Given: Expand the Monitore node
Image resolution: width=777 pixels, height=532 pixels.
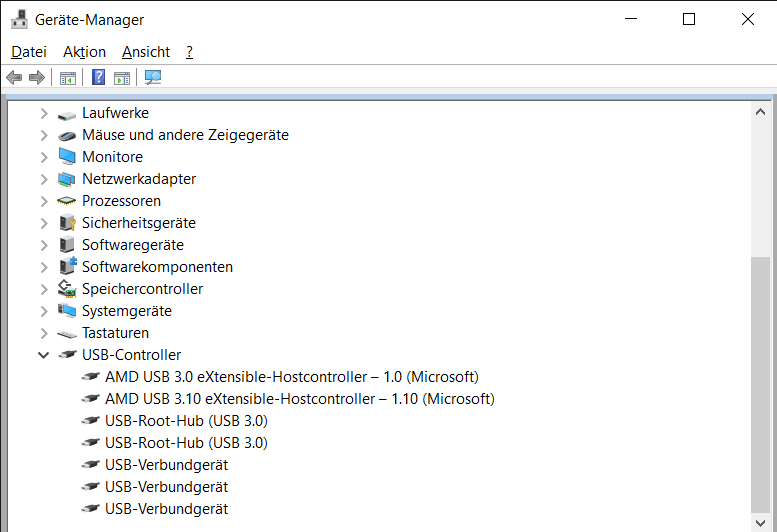Looking at the screenshot, I should point(44,157).
